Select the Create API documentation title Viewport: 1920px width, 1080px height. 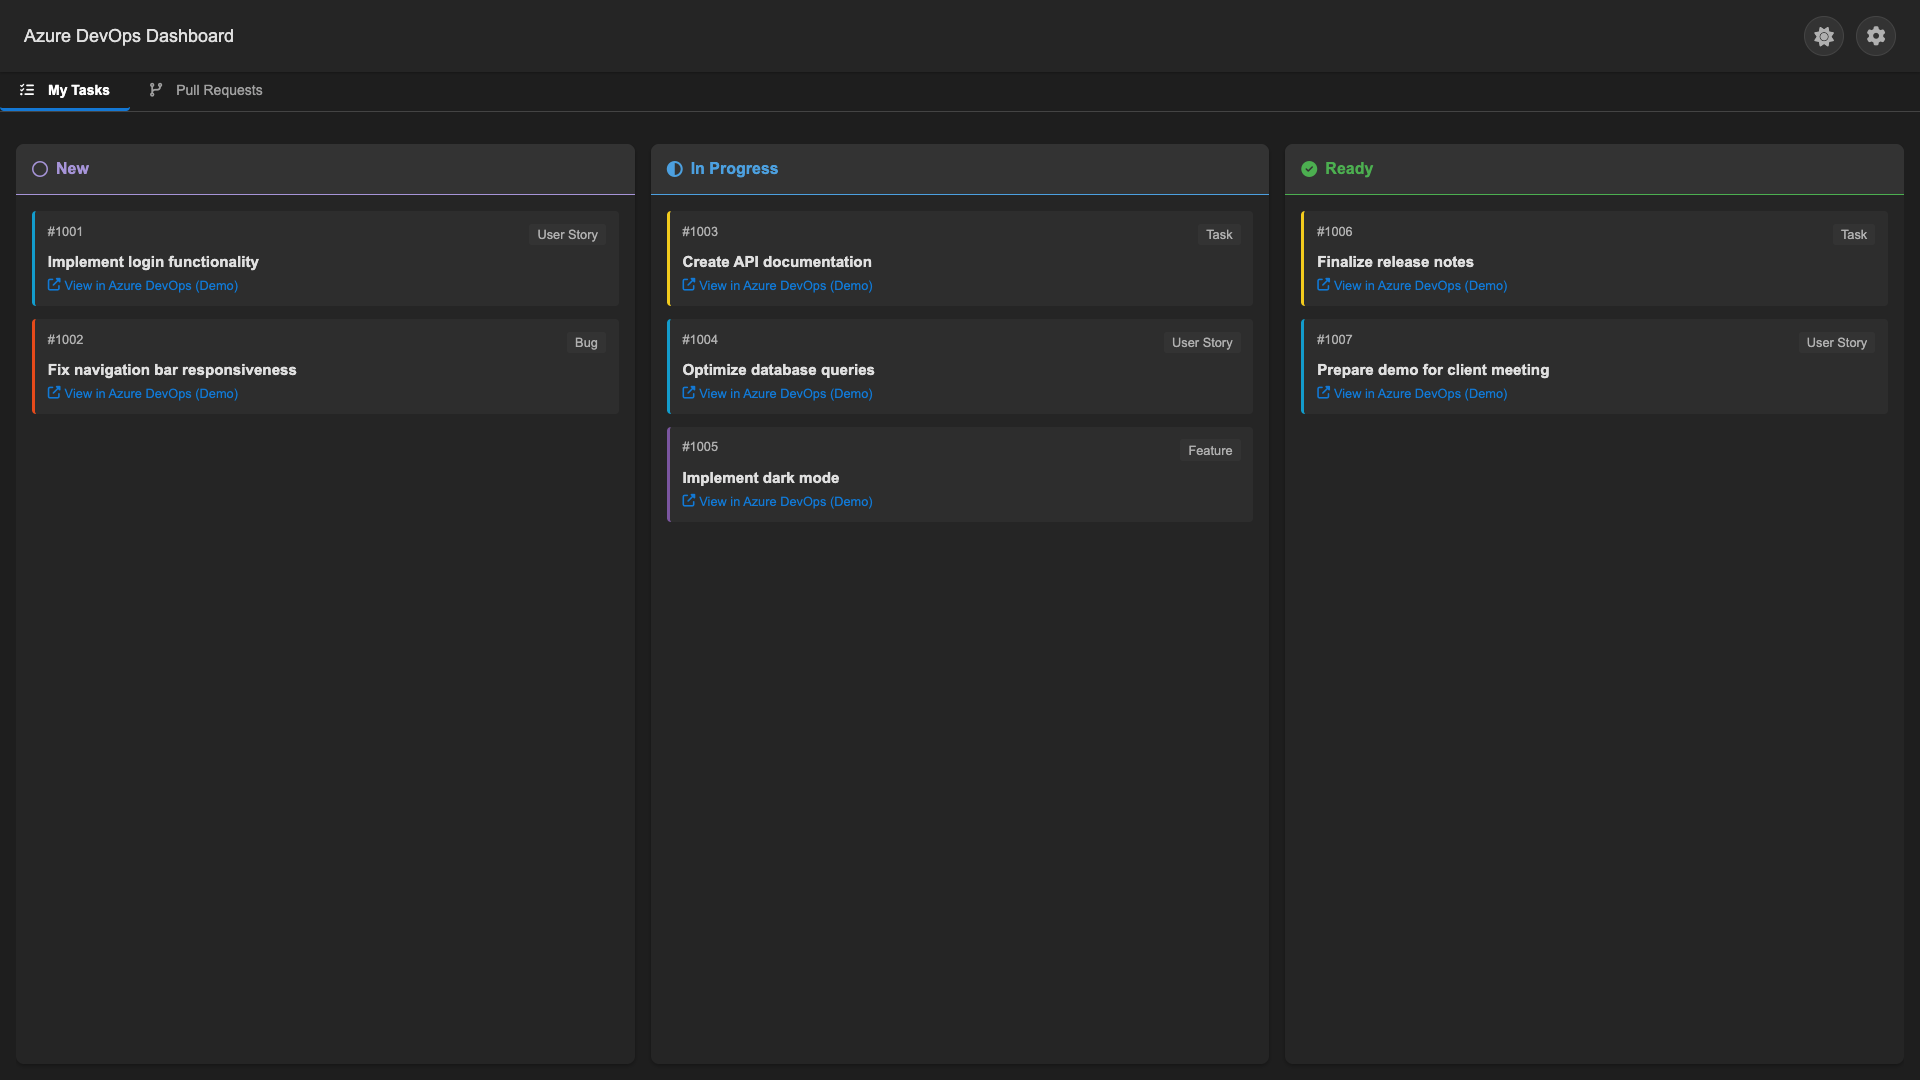pyautogui.click(x=777, y=262)
